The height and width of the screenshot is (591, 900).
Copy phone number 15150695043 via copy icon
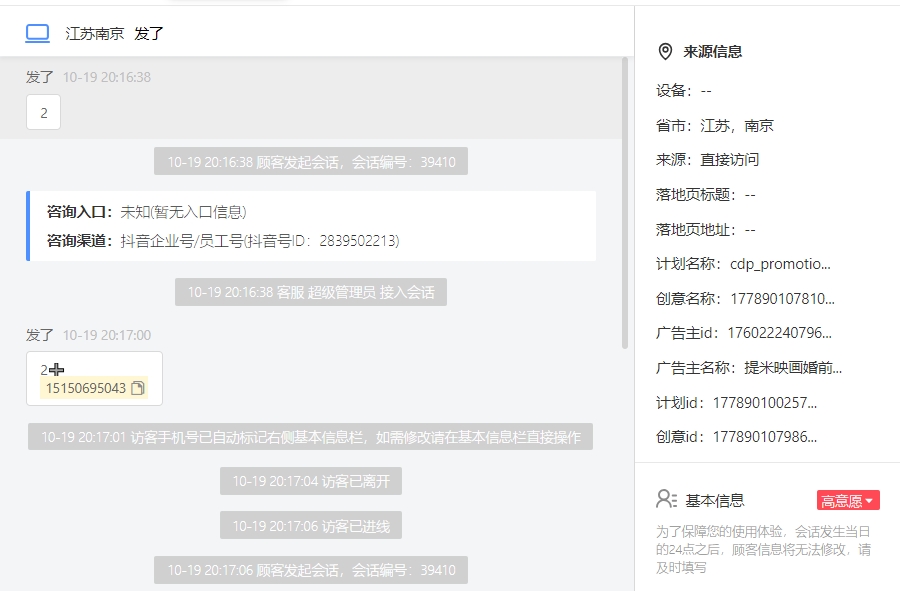click(x=138, y=388)
